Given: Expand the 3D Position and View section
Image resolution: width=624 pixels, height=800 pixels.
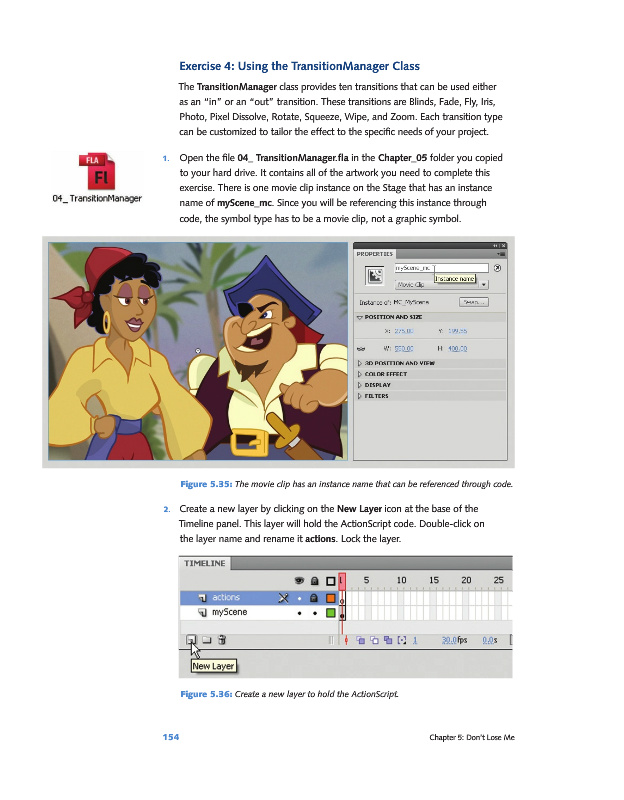Looking at the screenshot, I should pos(361,361).
